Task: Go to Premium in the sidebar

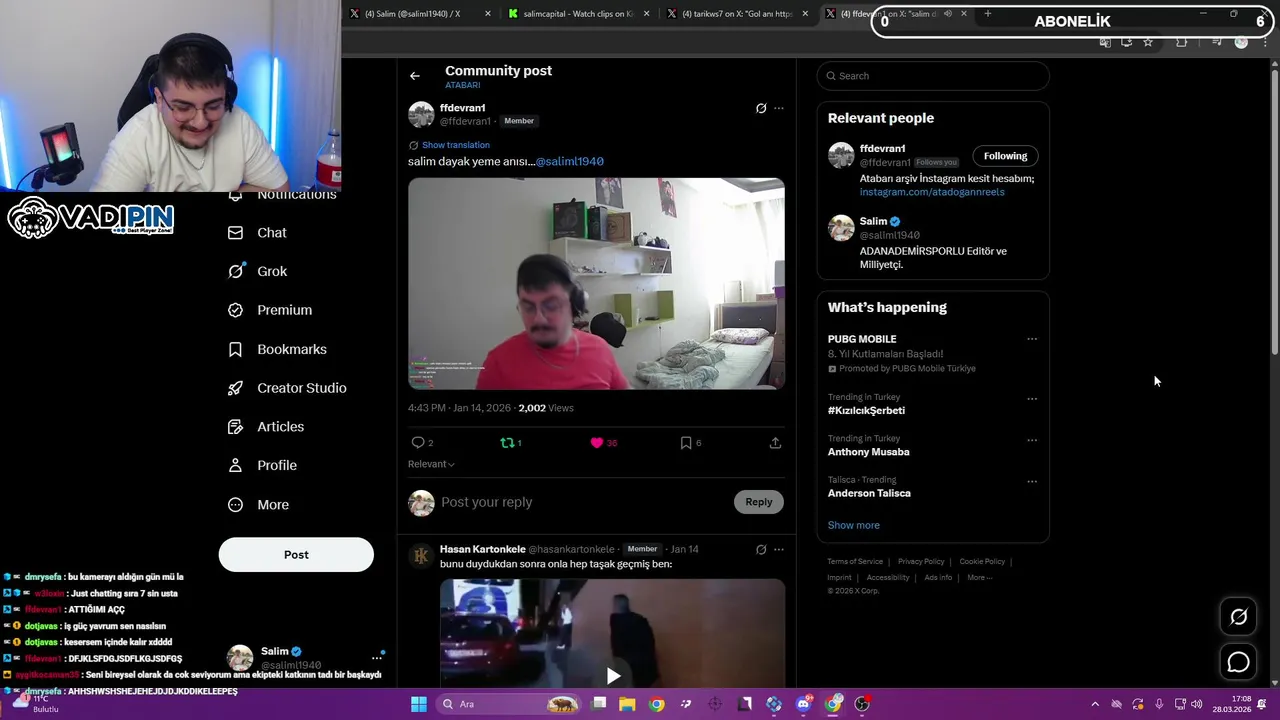Action: coord(269,310)
